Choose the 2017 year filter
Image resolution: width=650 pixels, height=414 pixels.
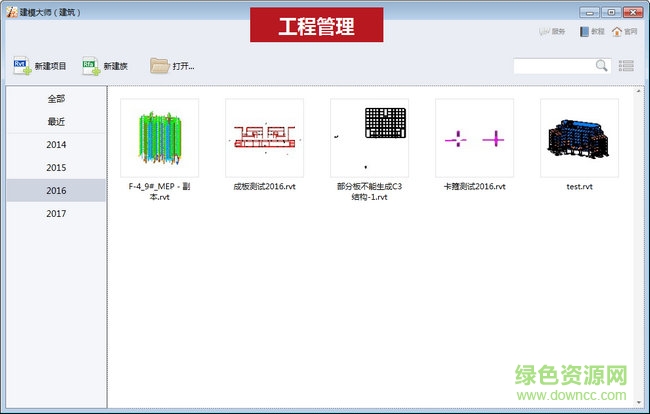[x=56, y=214]
